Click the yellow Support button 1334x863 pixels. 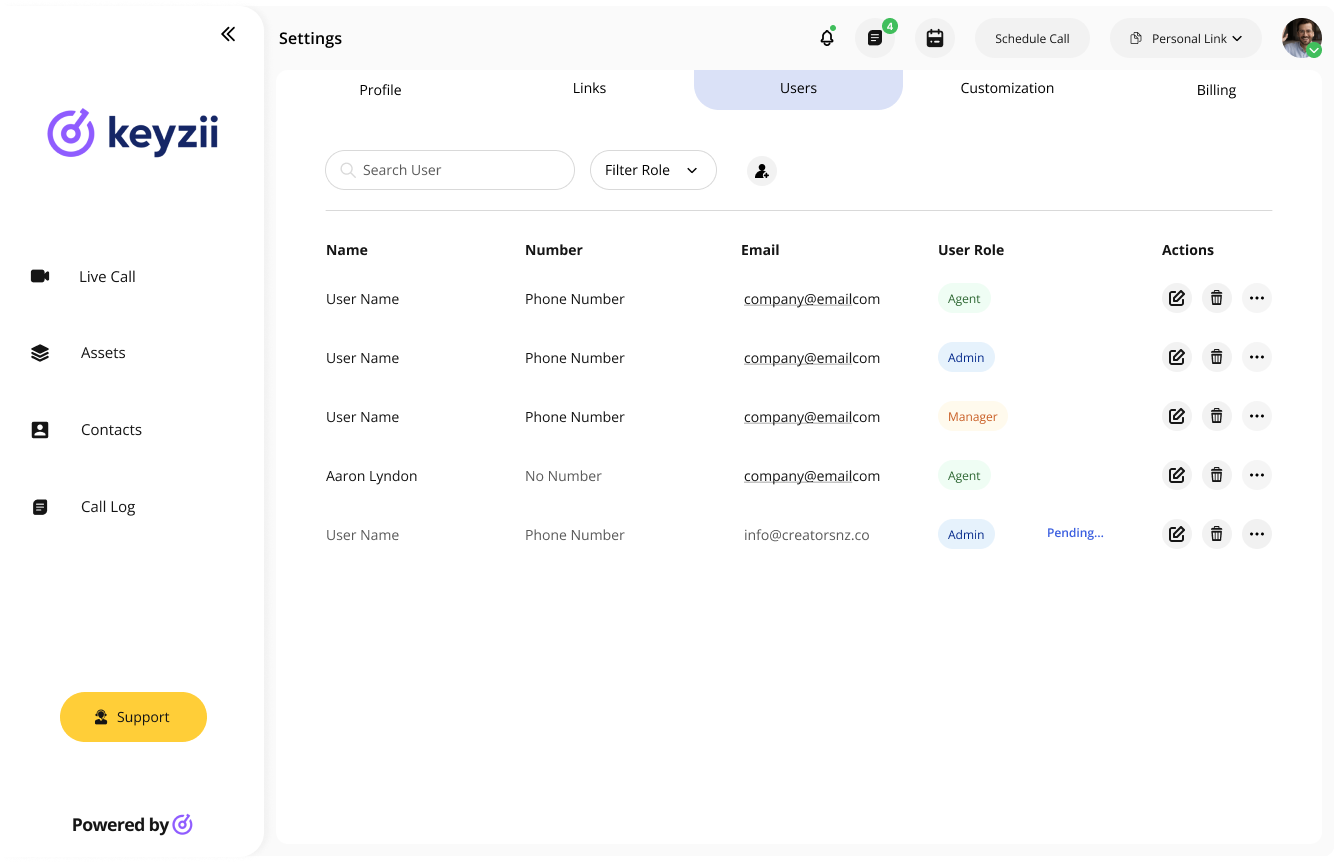[x=133, y=717]
